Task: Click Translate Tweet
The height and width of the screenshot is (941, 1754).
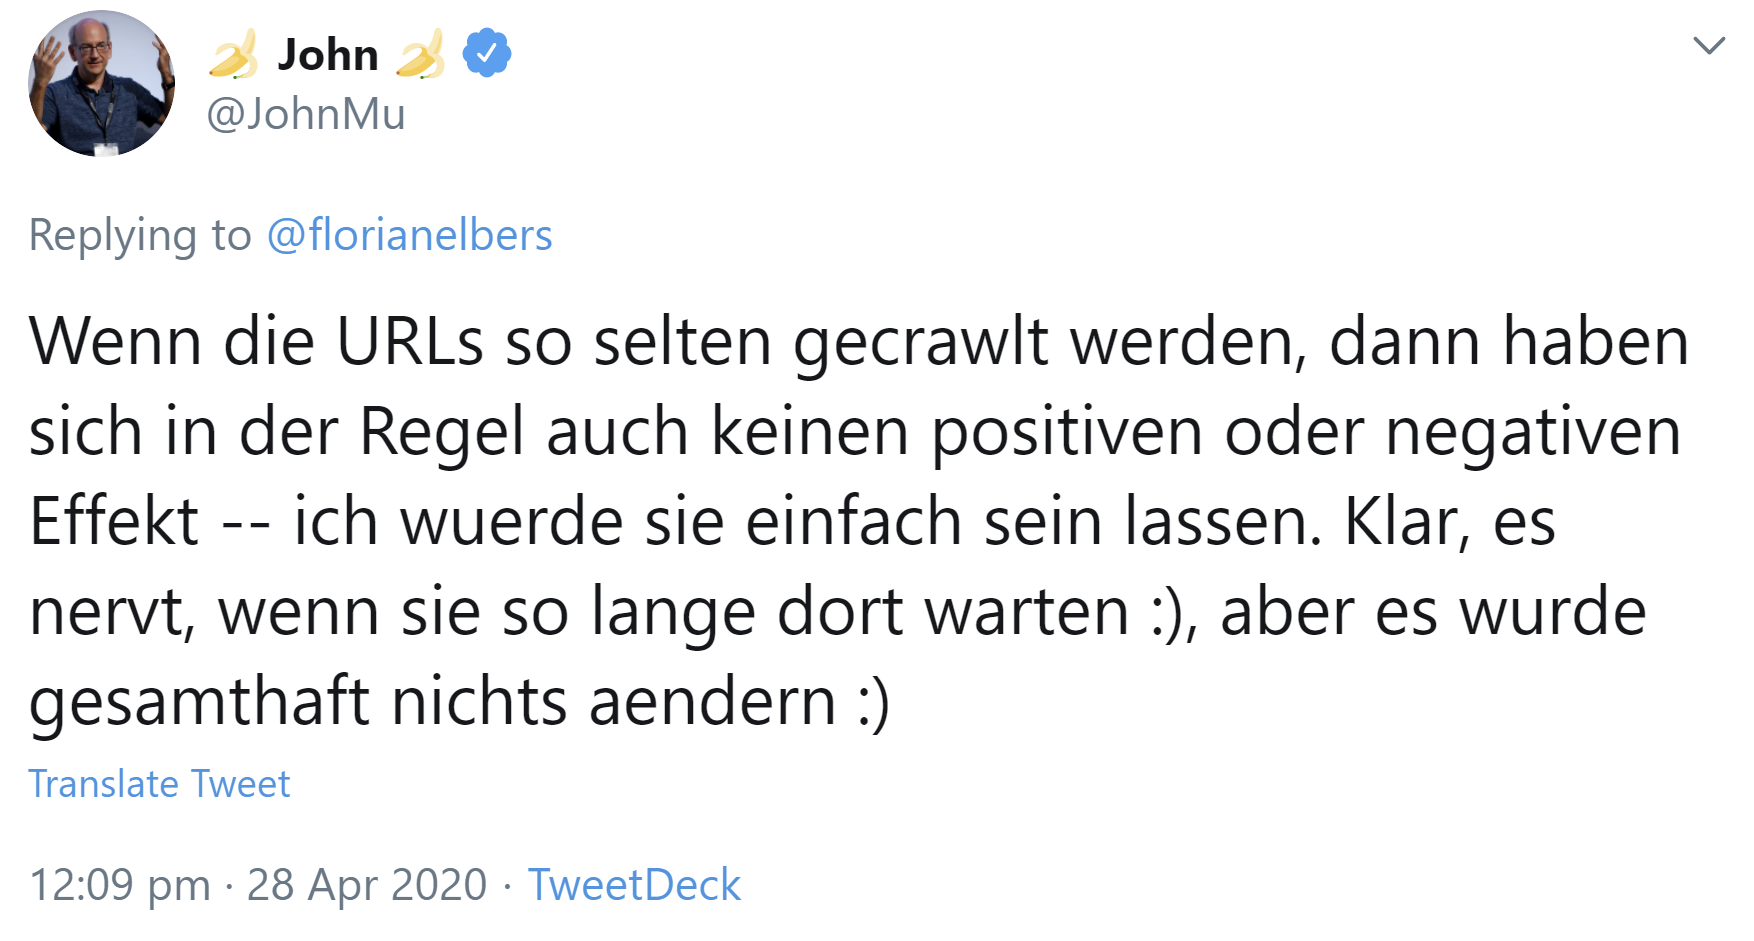Action: [x=159, y=784]
